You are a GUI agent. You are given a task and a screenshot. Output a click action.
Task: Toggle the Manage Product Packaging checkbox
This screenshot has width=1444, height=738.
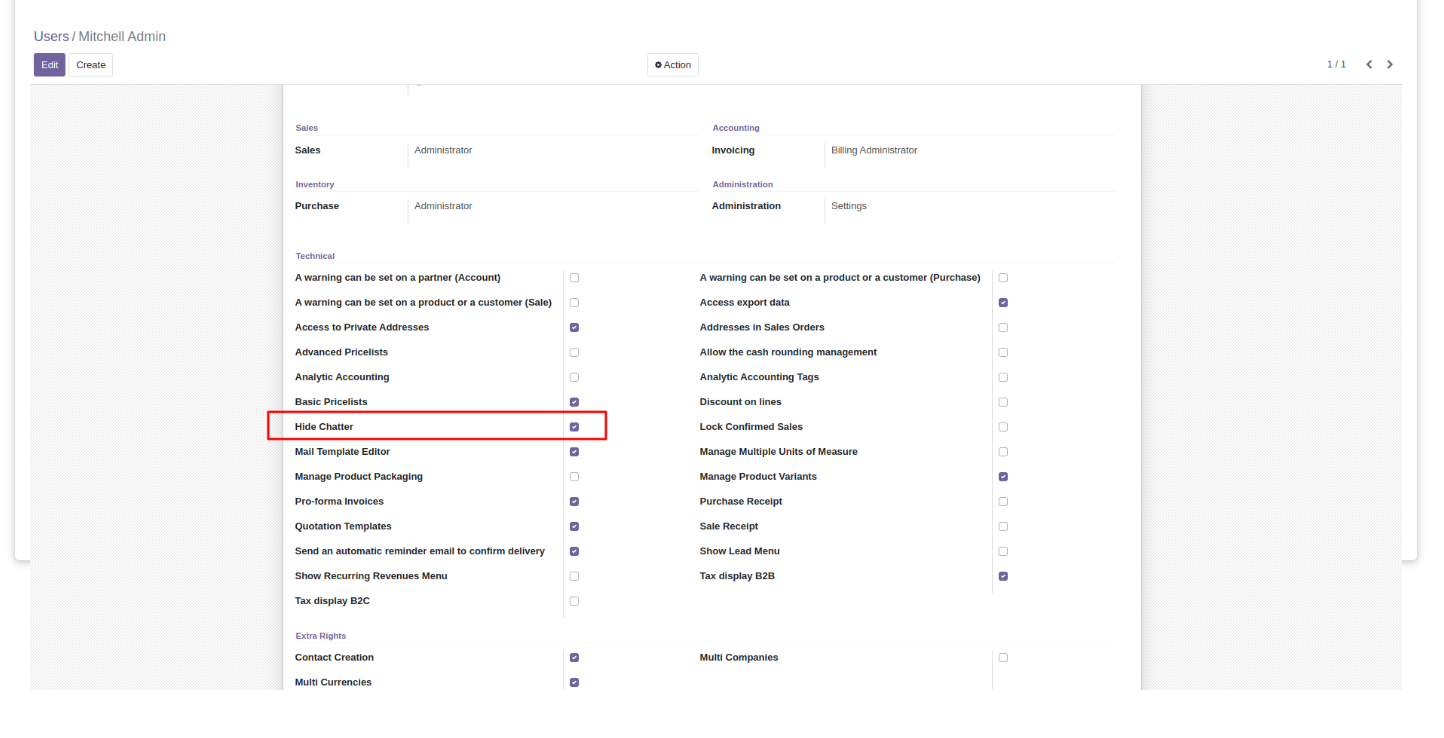574,477
